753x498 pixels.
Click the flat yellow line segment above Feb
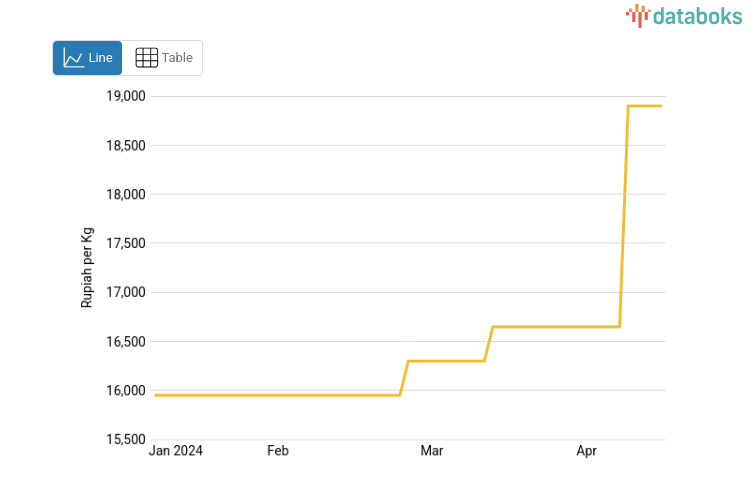(x=278, y=395)
